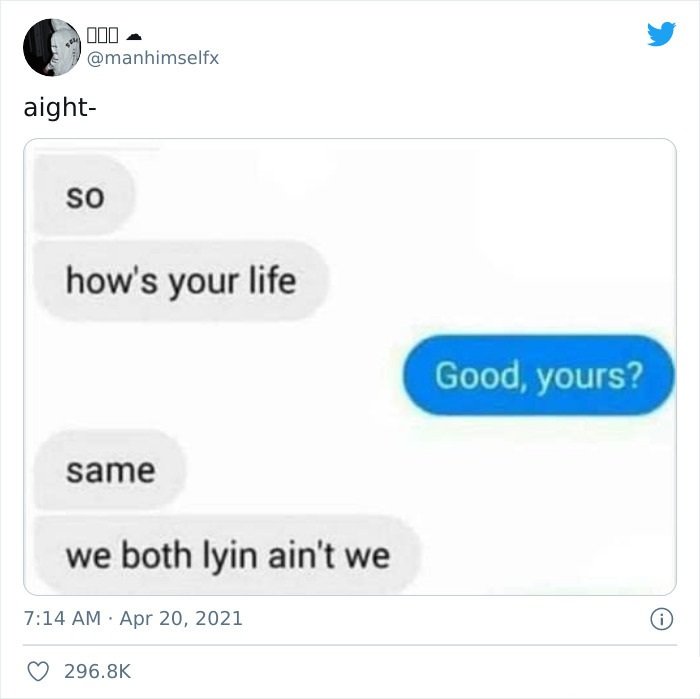
Task: Open the tweet info icon
Action: pyautogui.click(x=661, y=619)
